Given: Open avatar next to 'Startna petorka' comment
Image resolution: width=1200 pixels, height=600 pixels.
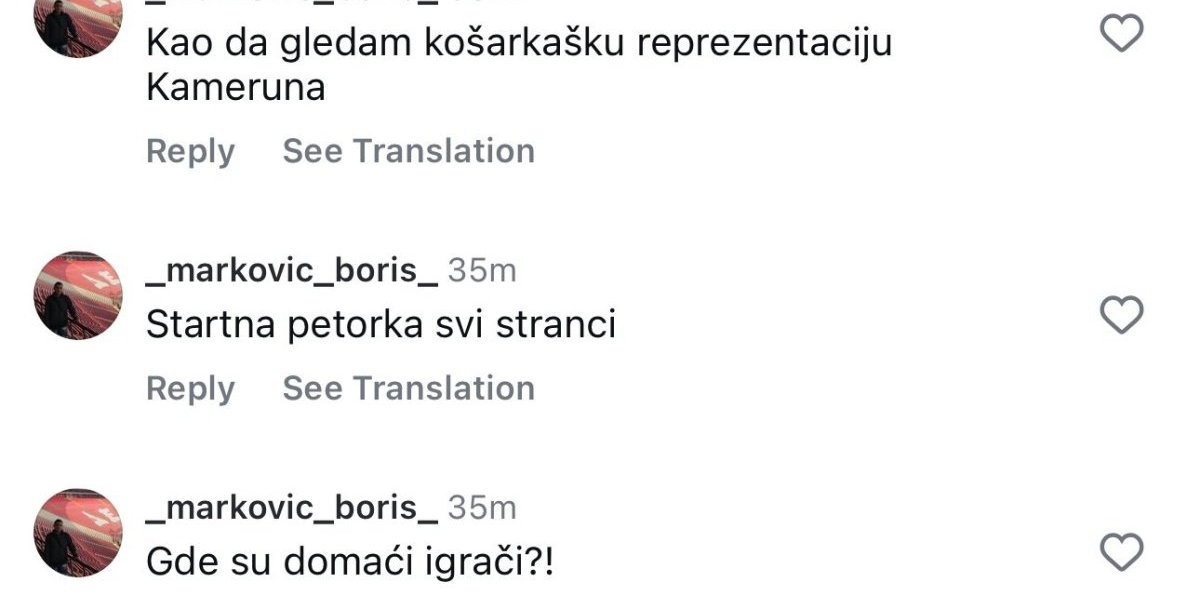Looking at the screenshot, I should 78,295.
